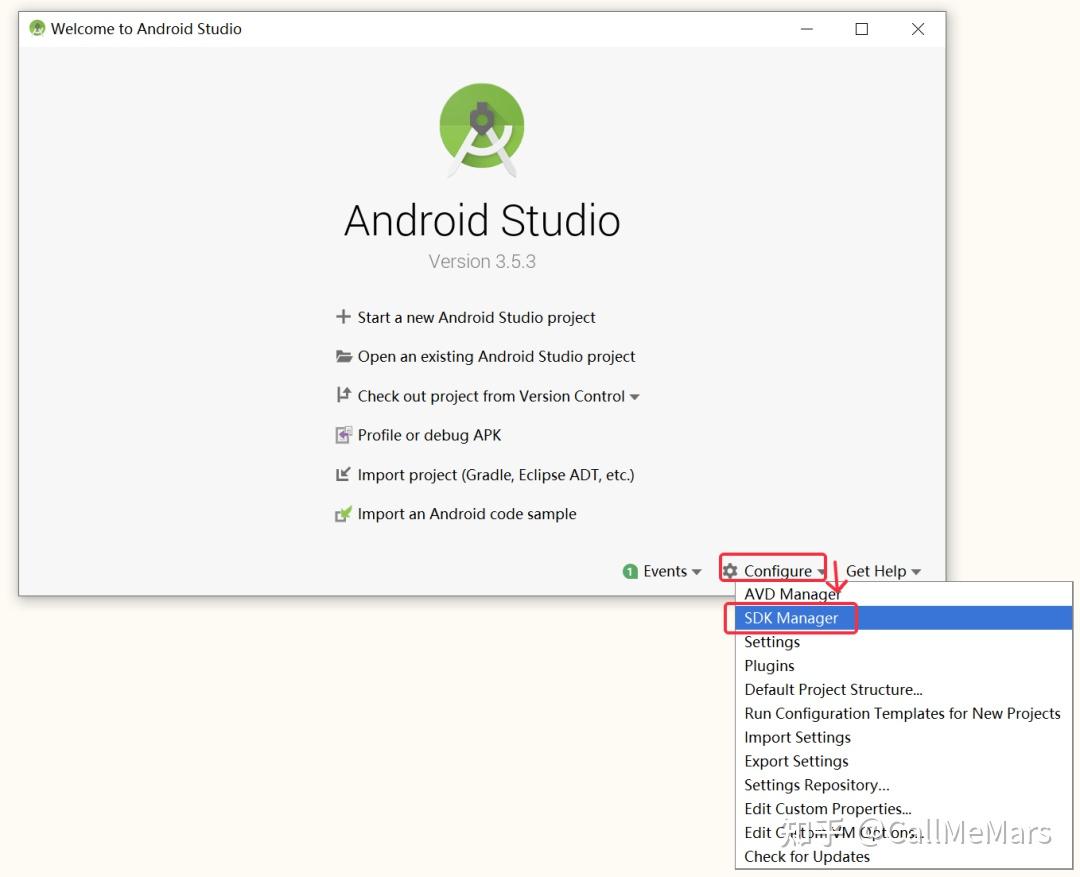This screenshot has width=1080, height=877.
Task: Select Run Configuration Templates for New Projects
Action: (x=904, y=714)
